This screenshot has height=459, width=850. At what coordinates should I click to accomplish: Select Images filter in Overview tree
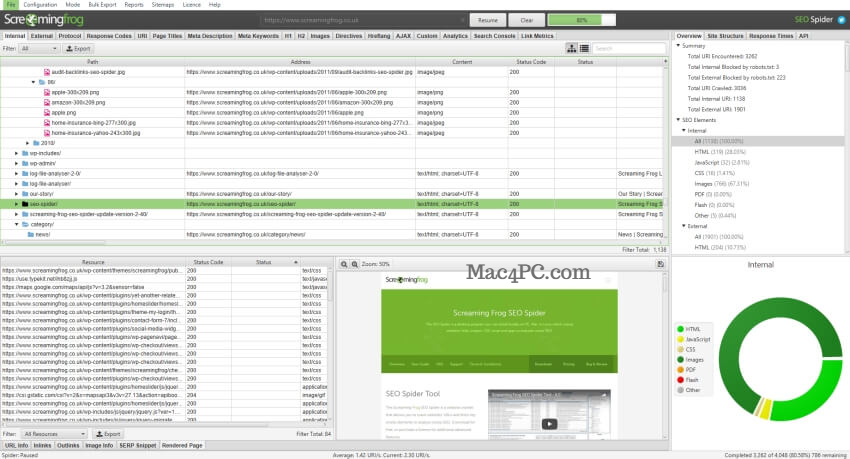click(x=722, y=184)
